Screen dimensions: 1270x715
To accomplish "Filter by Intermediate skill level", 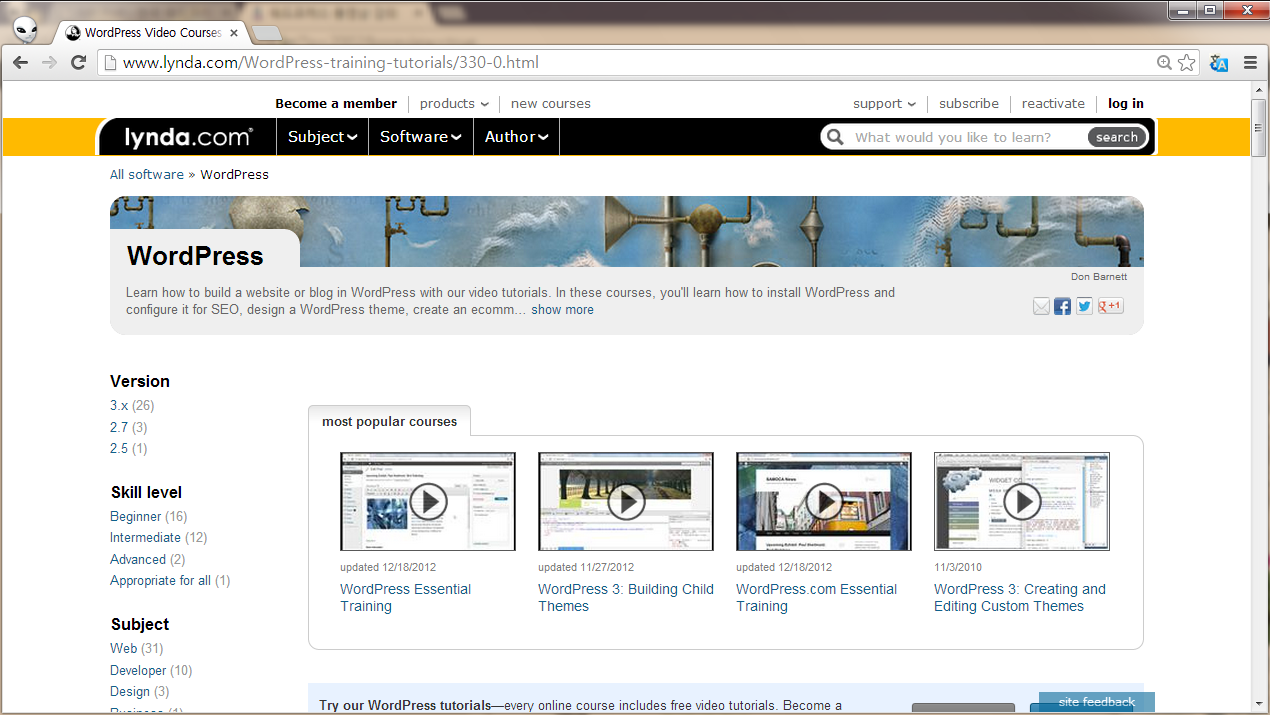I will (x=145, y=537).
